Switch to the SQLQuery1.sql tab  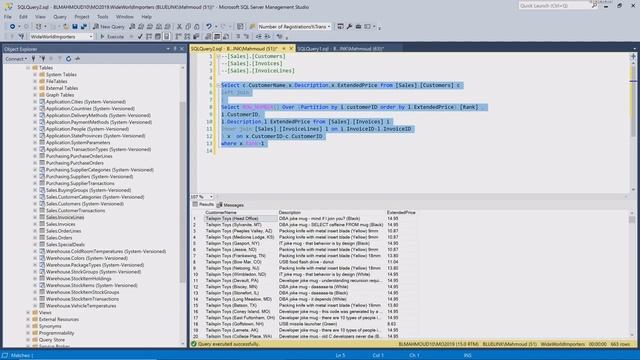point(340,49)
